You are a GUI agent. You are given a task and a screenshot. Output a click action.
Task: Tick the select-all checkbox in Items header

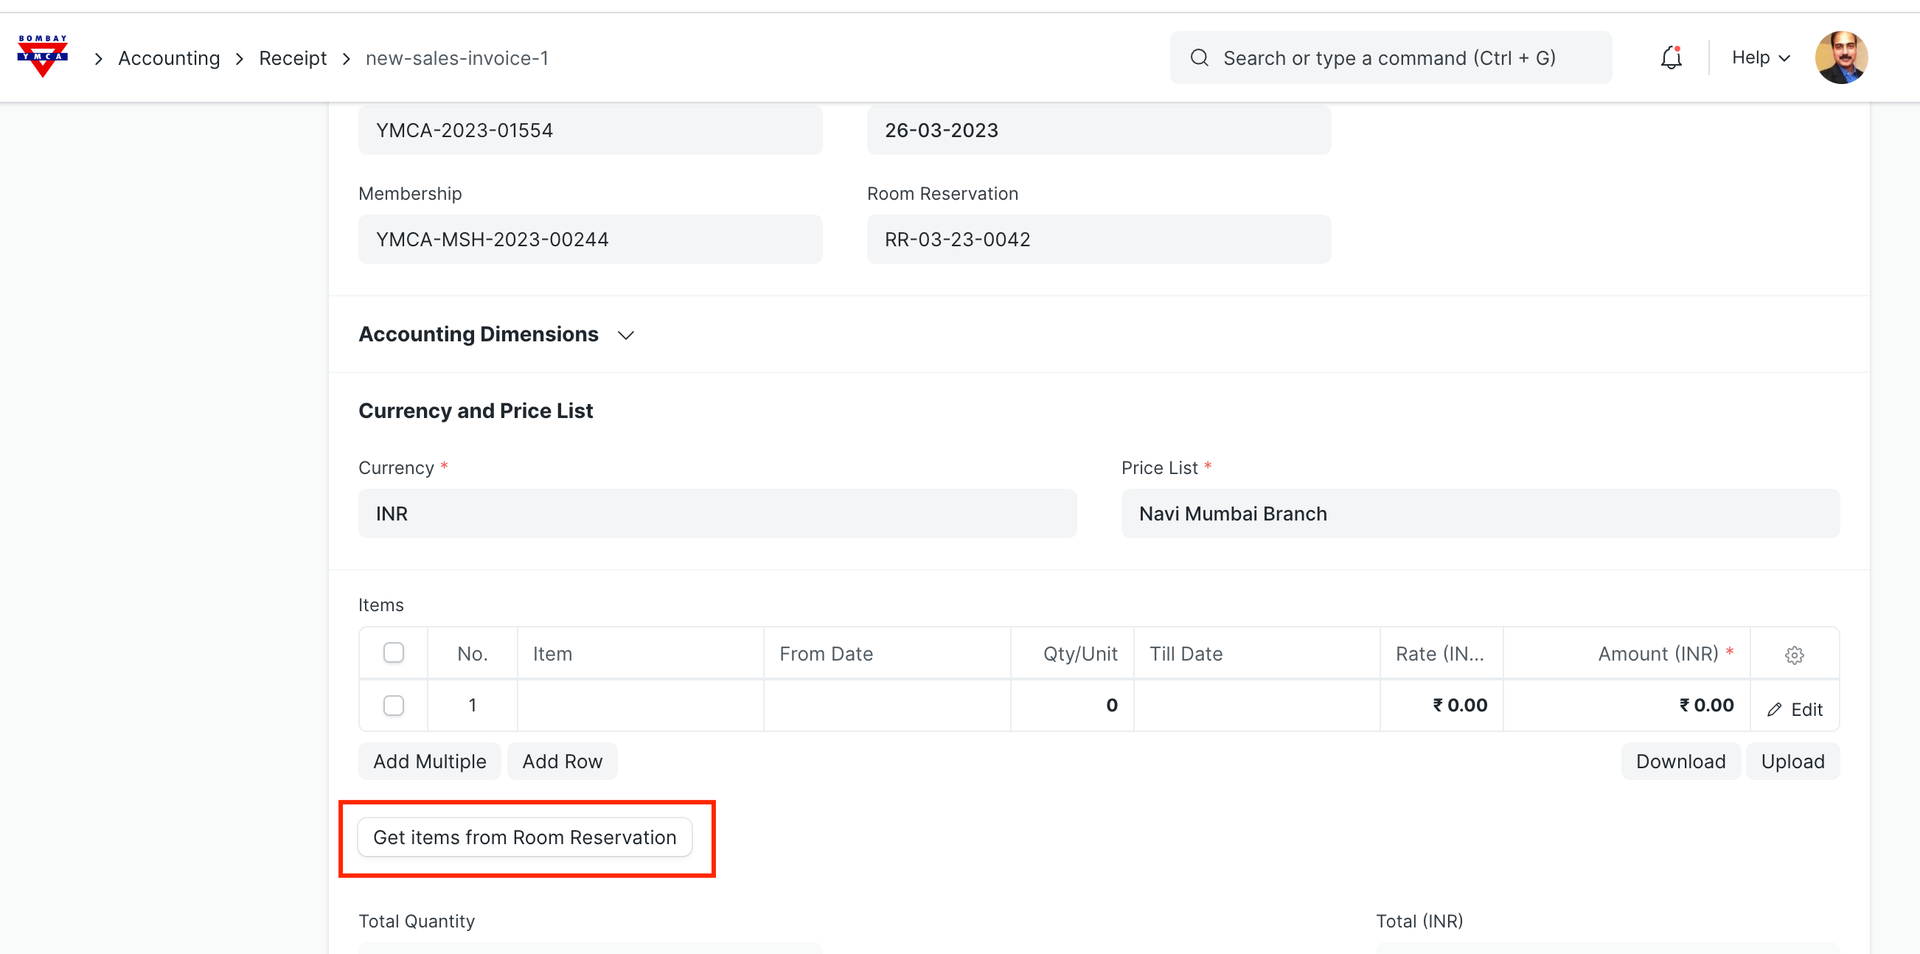[394, 653]
